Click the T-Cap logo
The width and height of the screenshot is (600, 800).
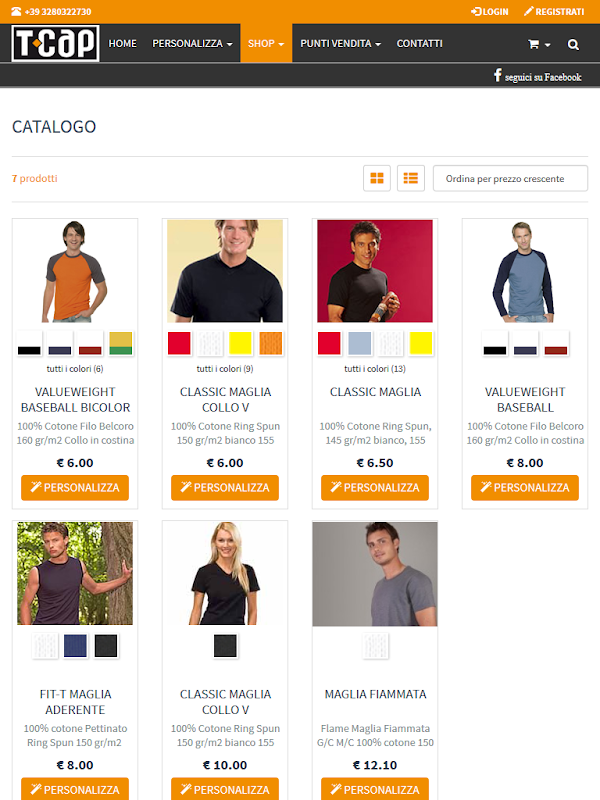click(55, 43)
